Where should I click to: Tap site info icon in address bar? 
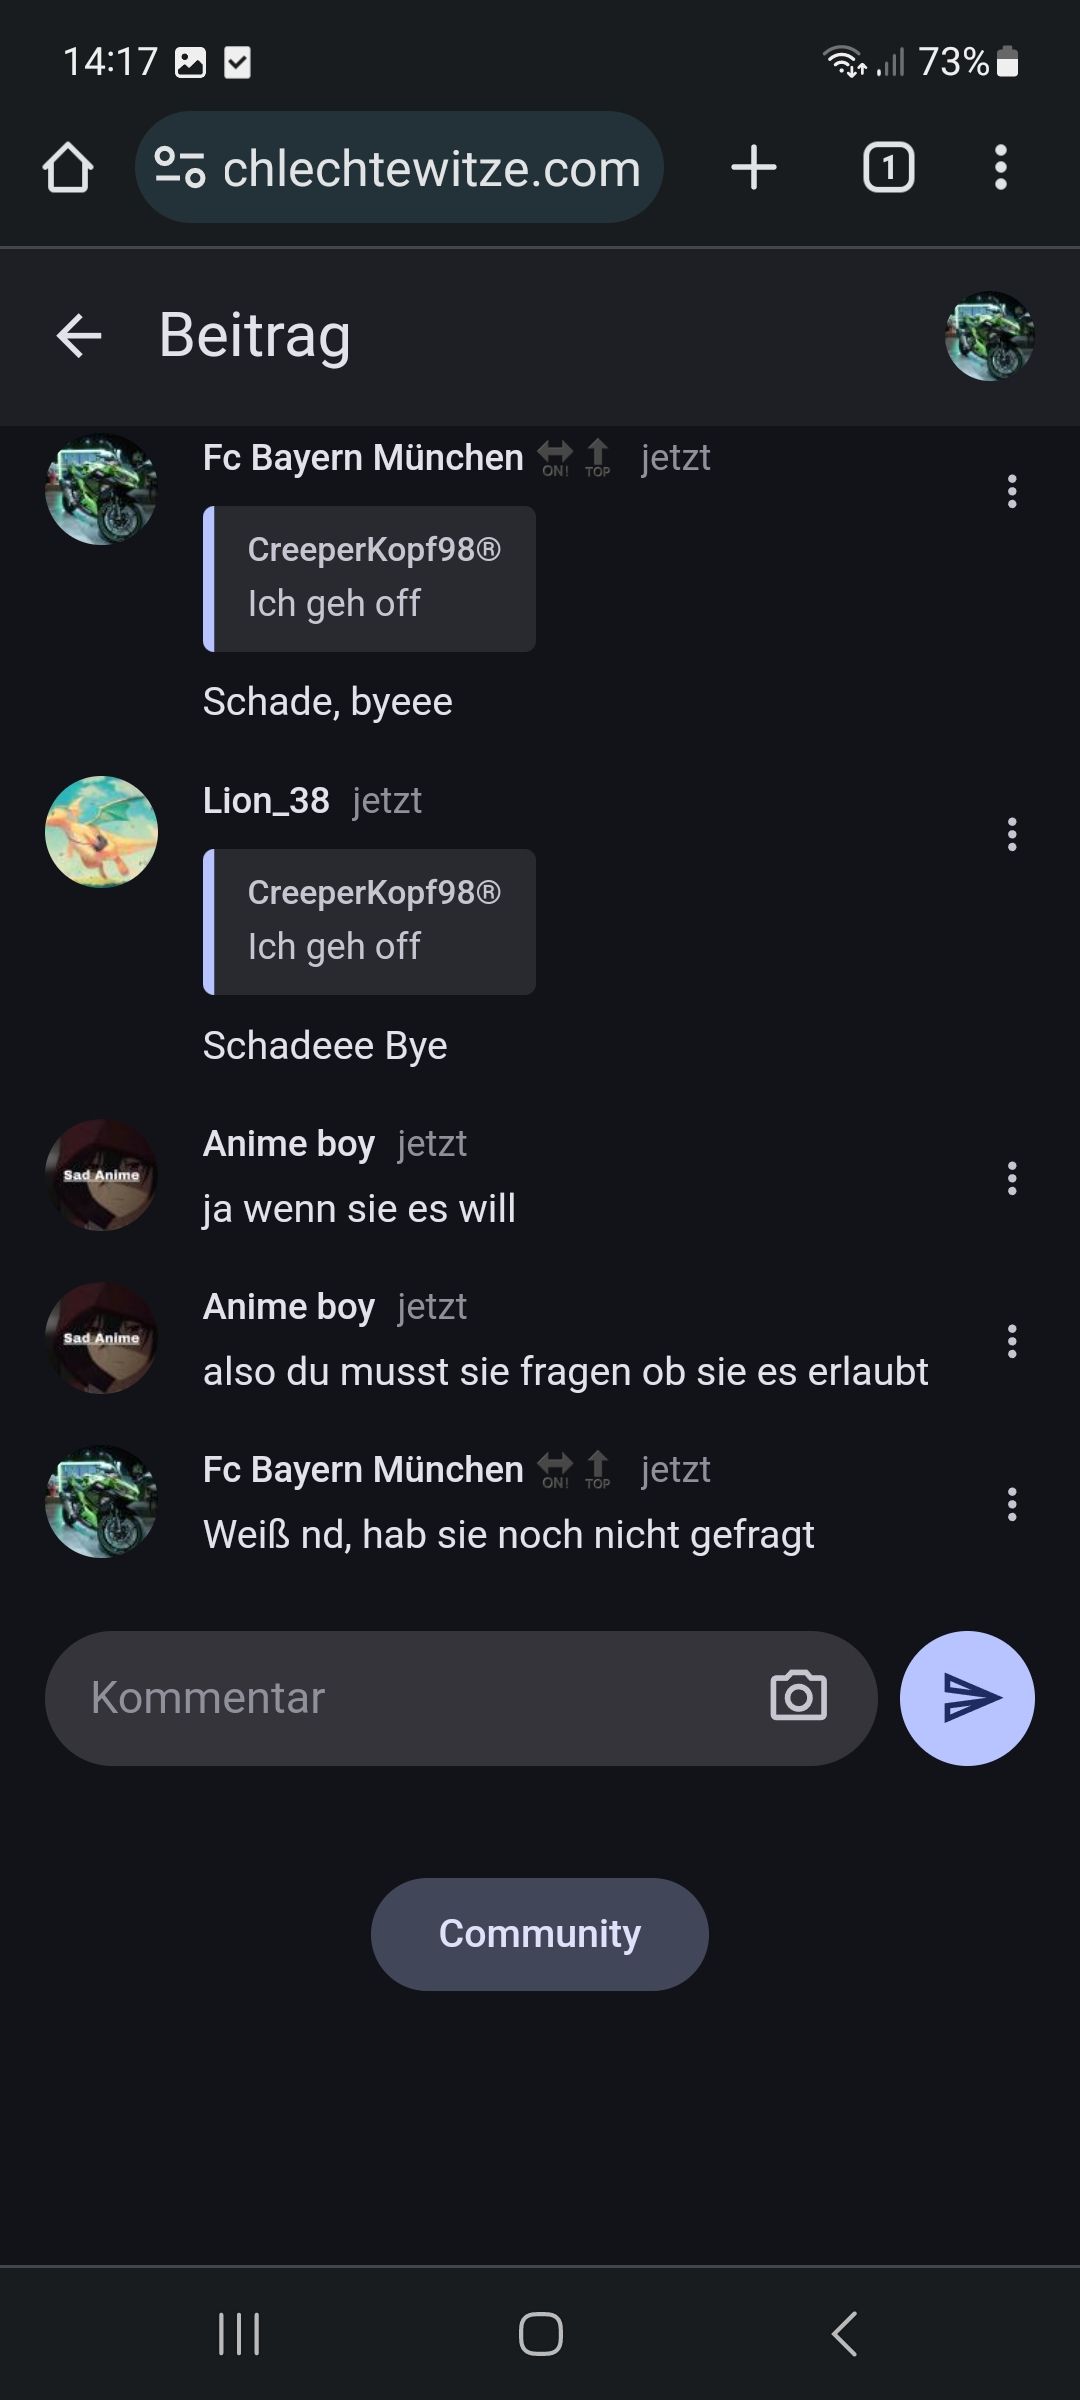[180, 167]
